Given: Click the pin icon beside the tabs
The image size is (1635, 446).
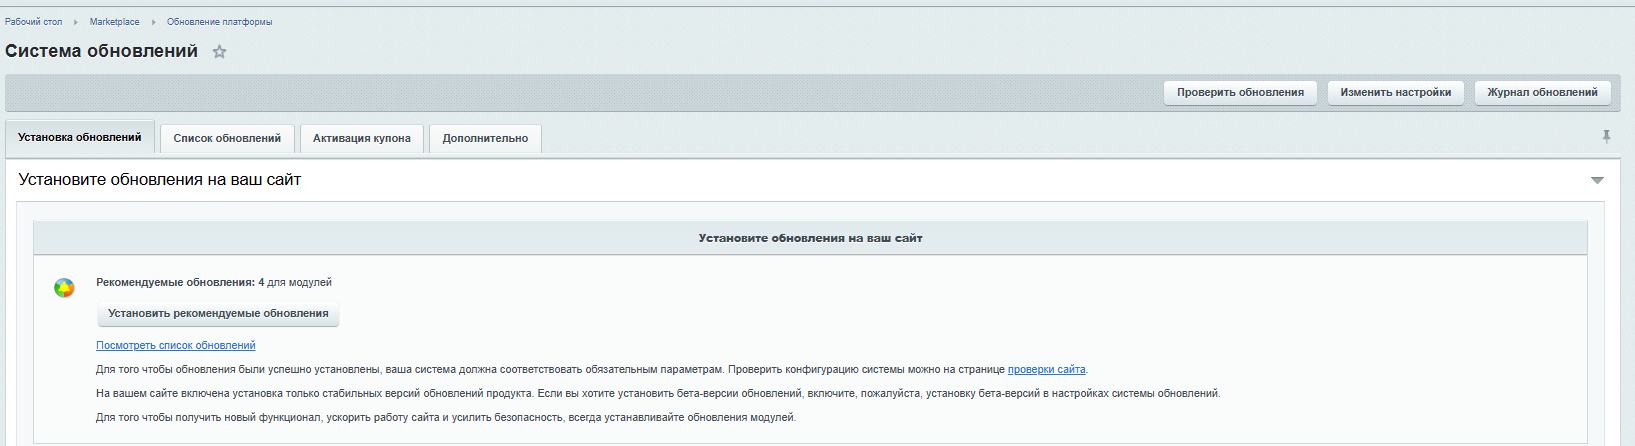Looking at the screenshot, I should pyautogui.click(x=1606, y=137).
